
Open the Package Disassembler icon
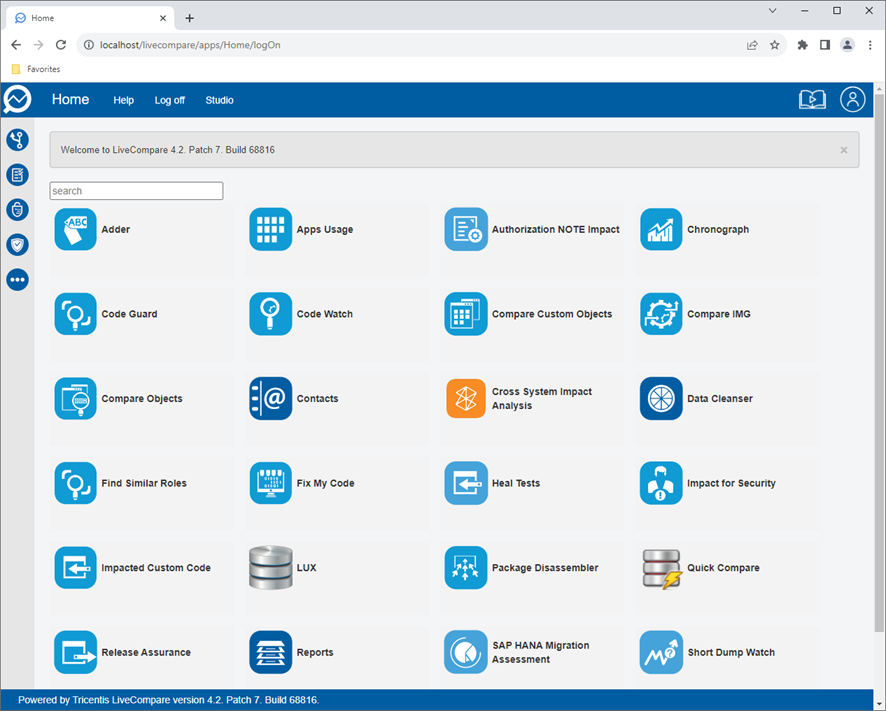click(x=466, y=567)
